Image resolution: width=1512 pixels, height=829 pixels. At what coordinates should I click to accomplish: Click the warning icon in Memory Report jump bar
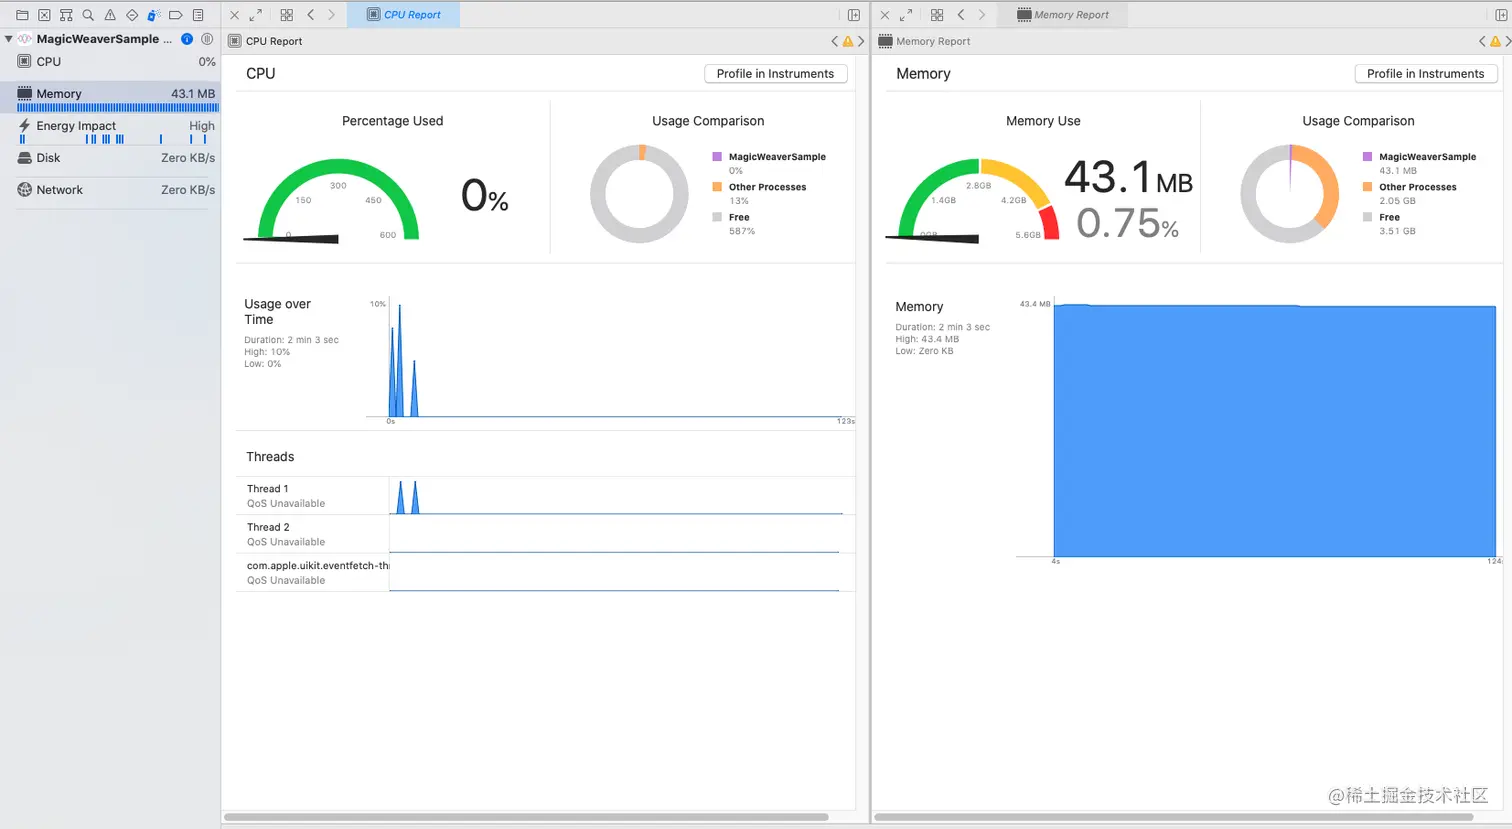click(1495, 41)
